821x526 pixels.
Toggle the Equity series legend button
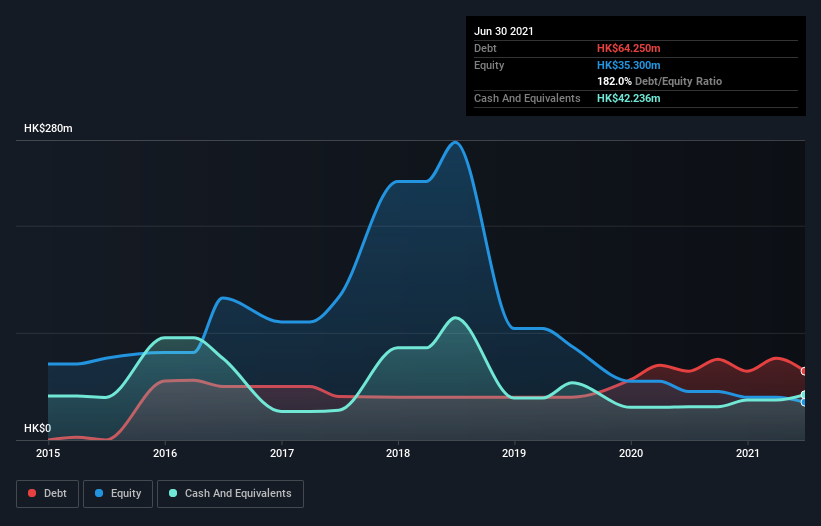(118, 494)
